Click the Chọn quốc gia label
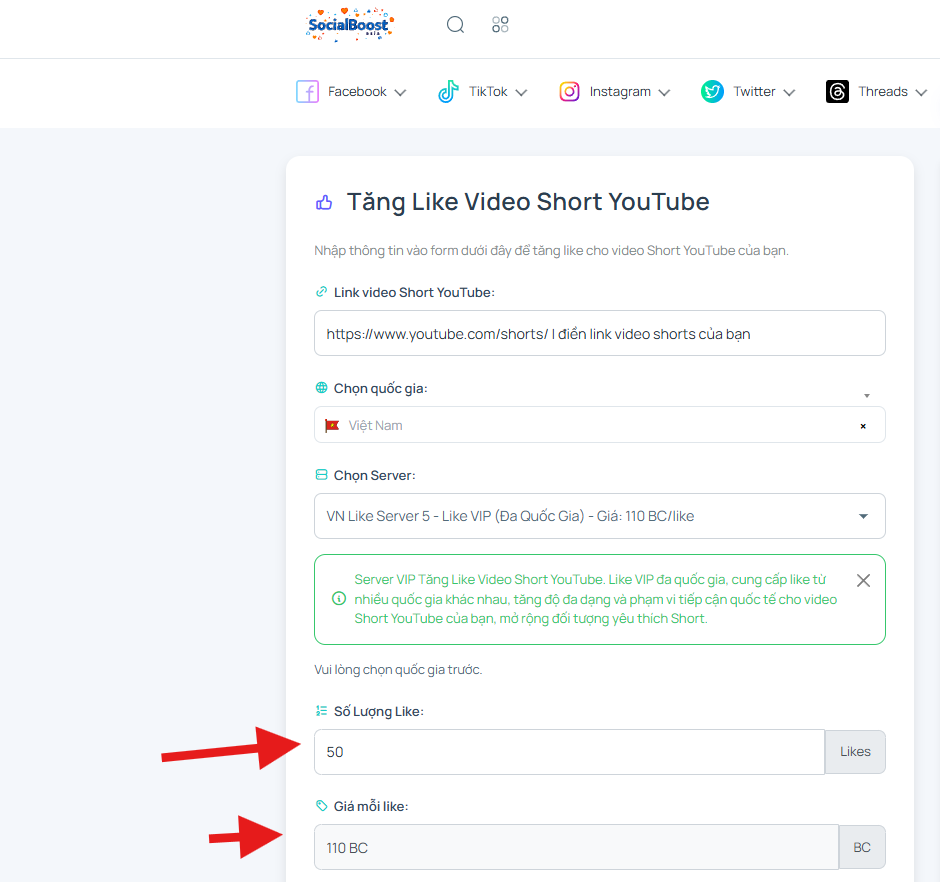The image size is (940, 882). (x=381, y=389)
